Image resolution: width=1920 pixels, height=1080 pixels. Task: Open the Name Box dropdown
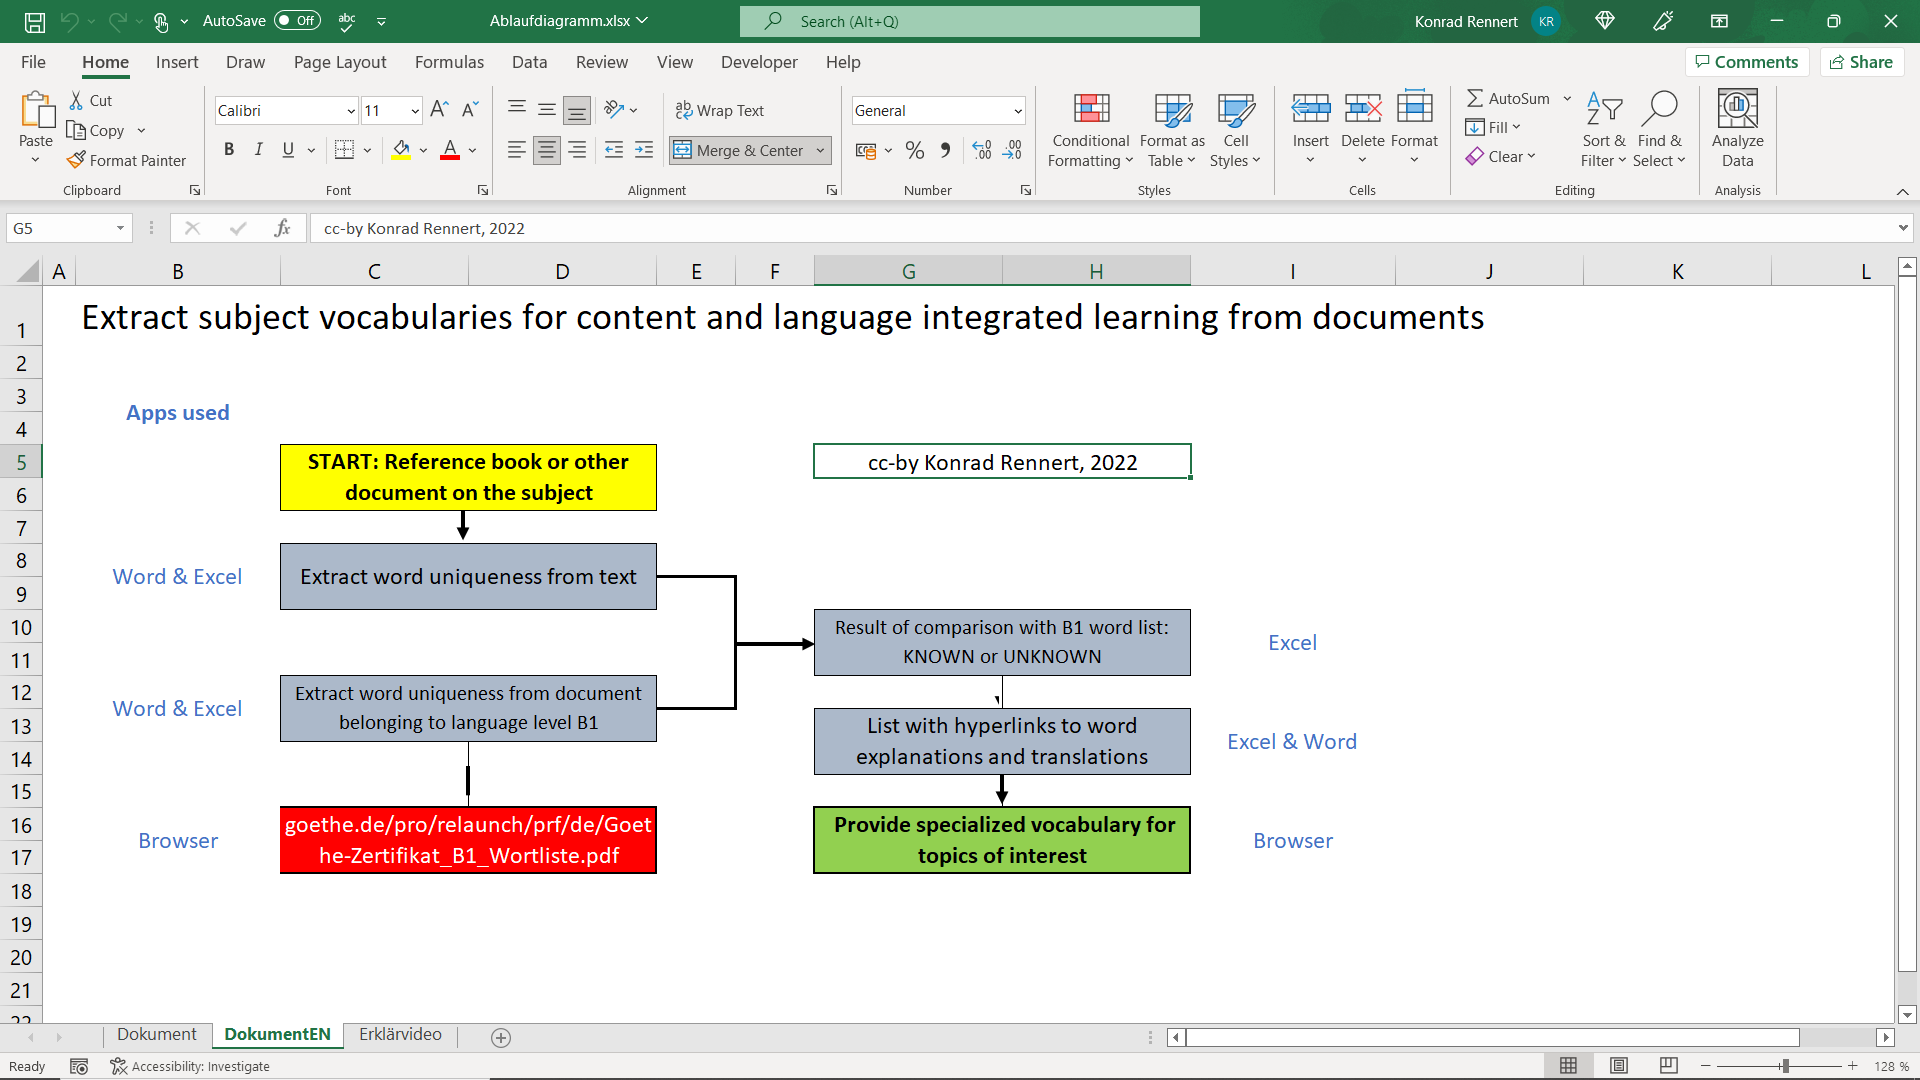click(x=120, y=228)
